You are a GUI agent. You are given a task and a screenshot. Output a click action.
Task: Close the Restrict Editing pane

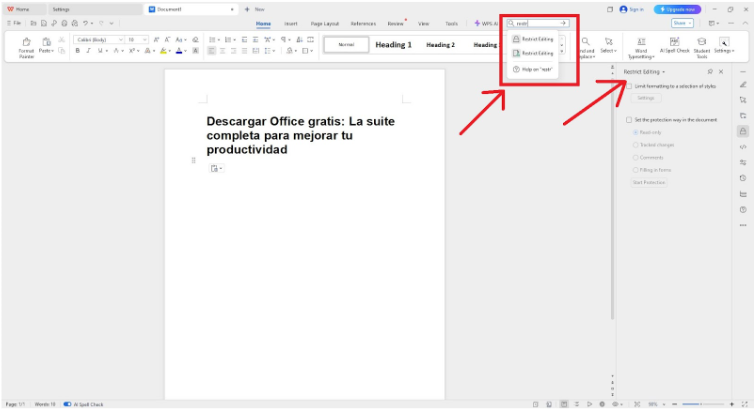(721, 72)
